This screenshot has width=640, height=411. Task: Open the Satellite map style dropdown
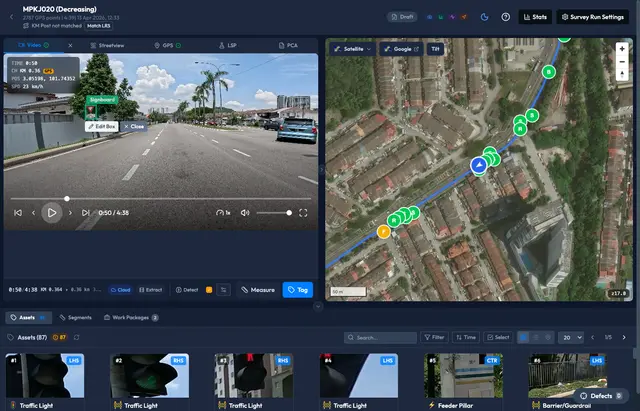[x=353, y=49]
